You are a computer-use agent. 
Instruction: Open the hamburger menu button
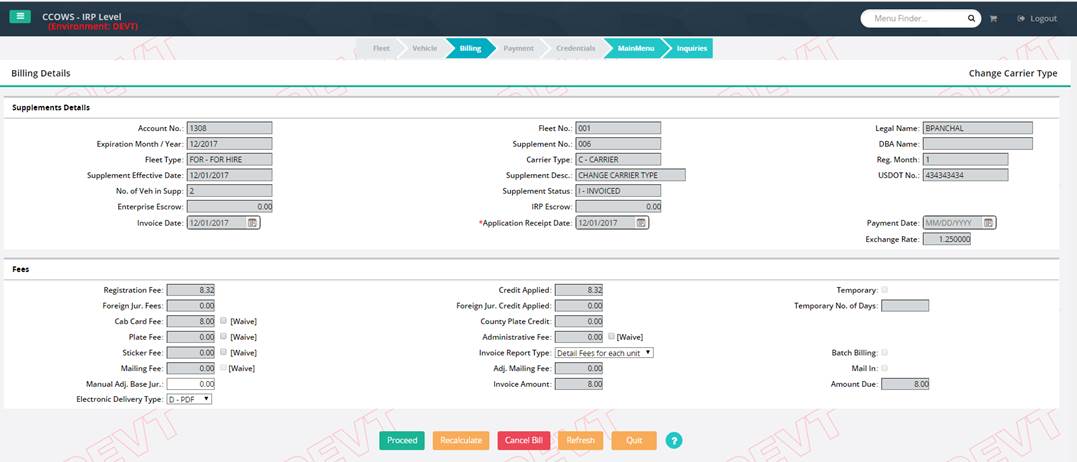pyautogui.click(x=20, y=17)
